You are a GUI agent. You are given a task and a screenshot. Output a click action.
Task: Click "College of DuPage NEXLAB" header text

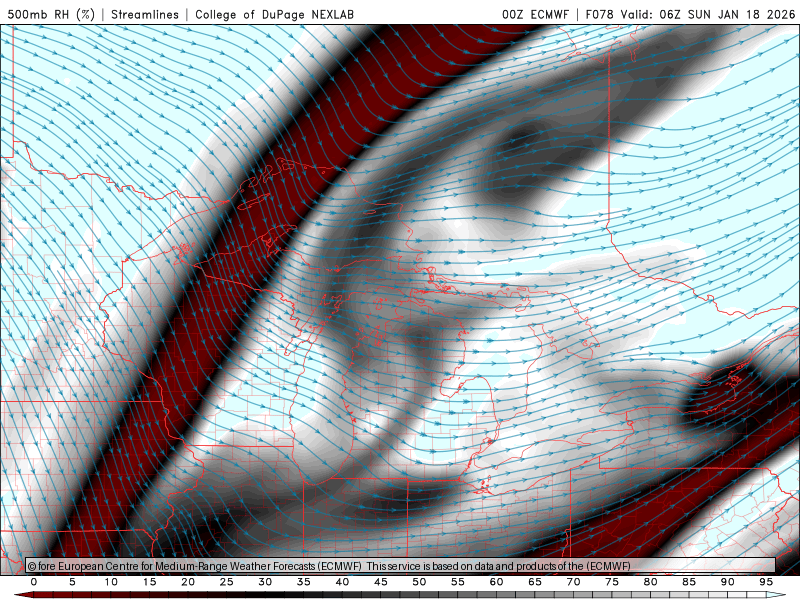point(274,14)
